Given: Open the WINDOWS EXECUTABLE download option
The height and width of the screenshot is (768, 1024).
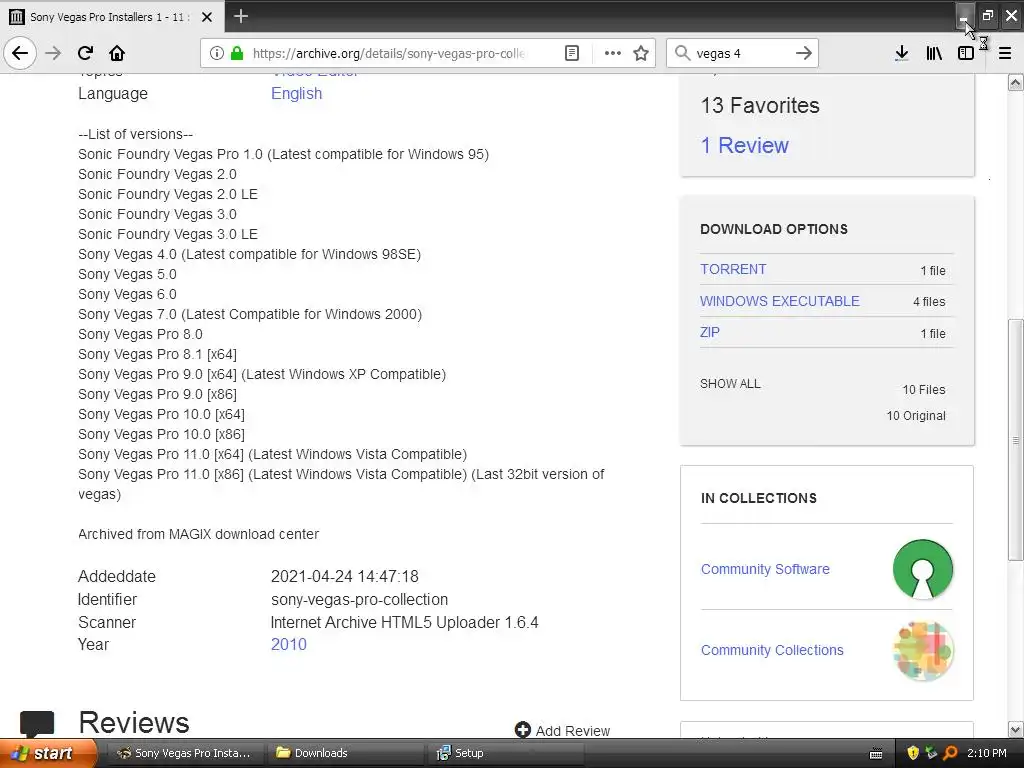Looking at the screenshot, I should tap(780, 301).
